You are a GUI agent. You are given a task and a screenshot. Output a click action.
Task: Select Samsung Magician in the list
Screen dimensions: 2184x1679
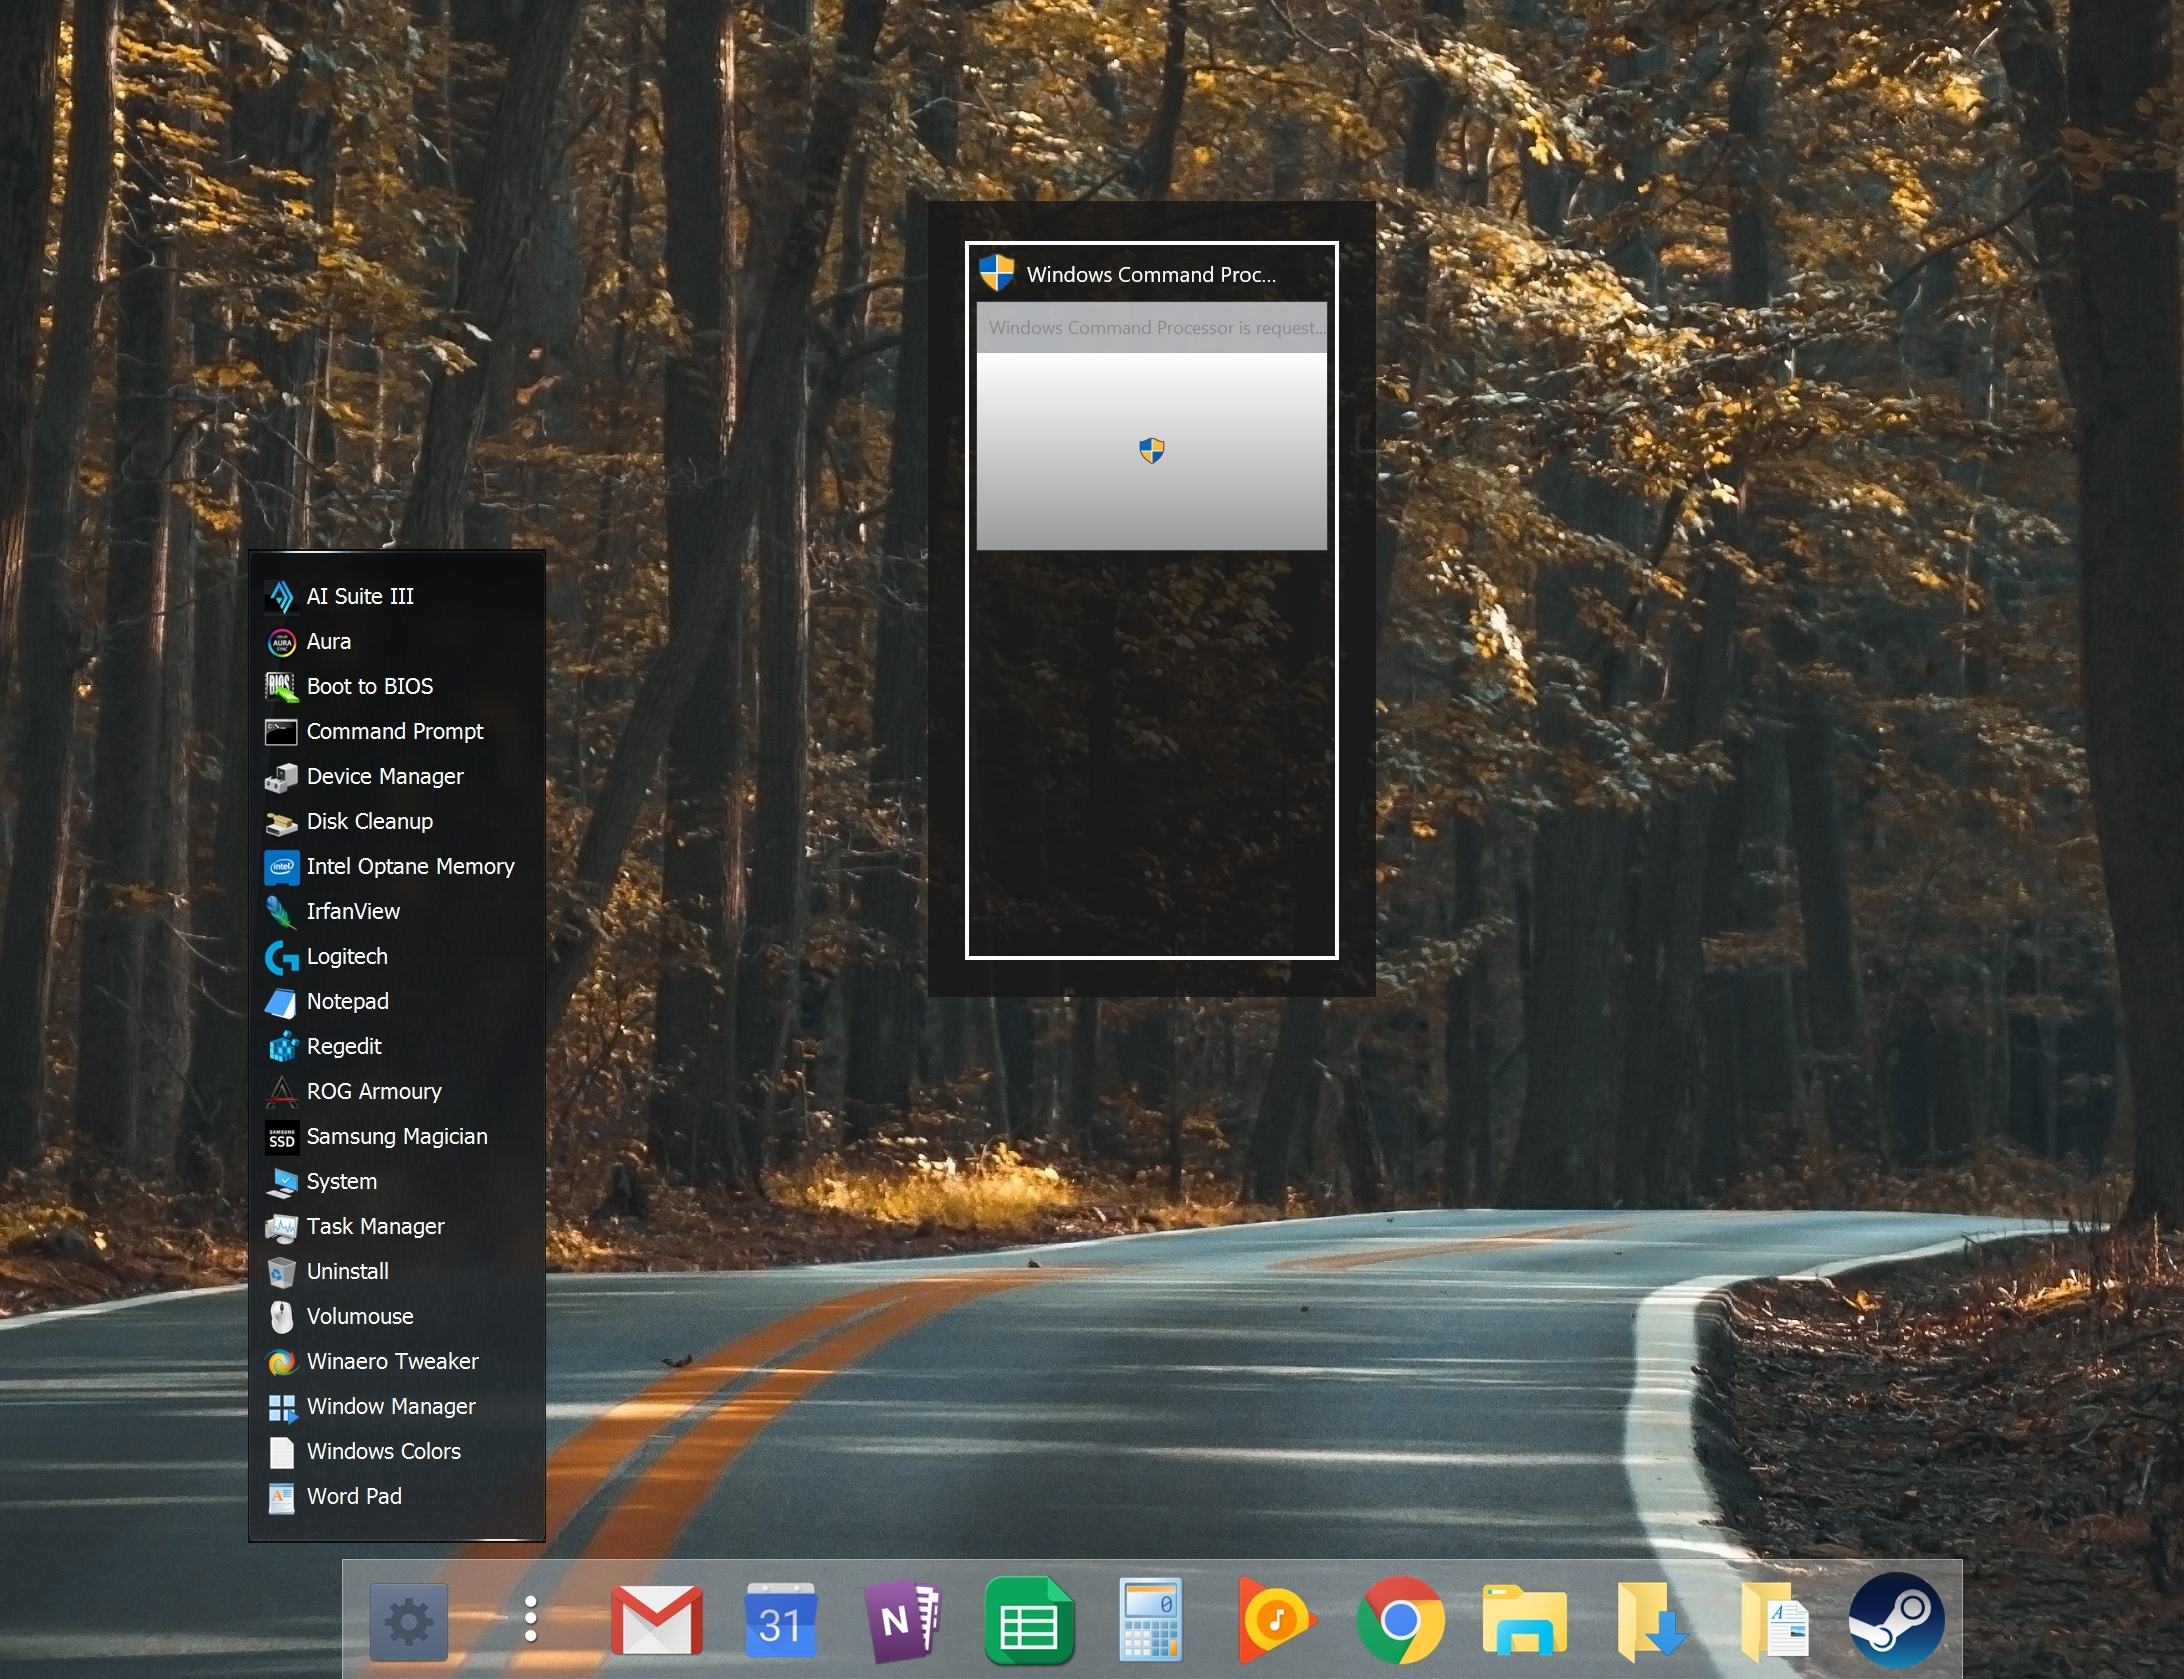396,1136
